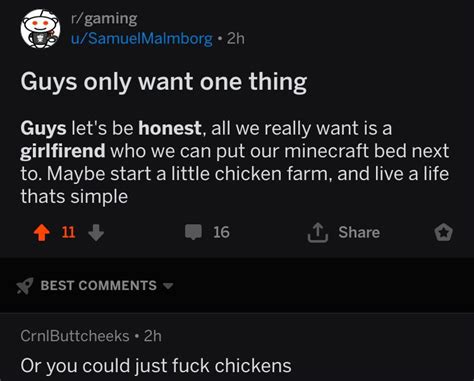This screenshot has width=474, height=381.
Task: Click the rocket icon beside Best Comments
Action: pyautogui.click(x=25, y=286)
